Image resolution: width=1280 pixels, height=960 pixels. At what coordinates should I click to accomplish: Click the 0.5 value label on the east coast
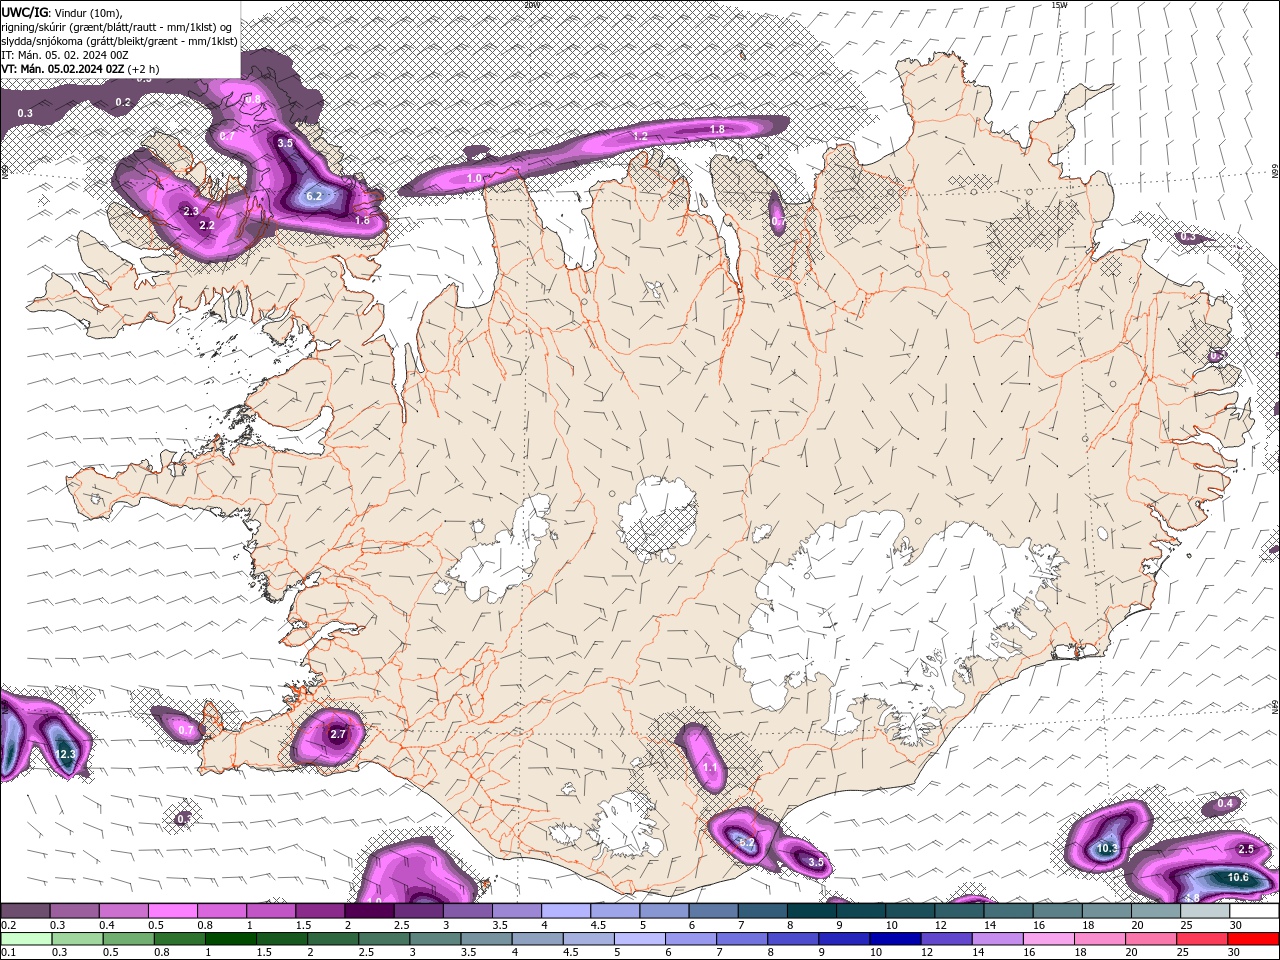(1217, 355)
